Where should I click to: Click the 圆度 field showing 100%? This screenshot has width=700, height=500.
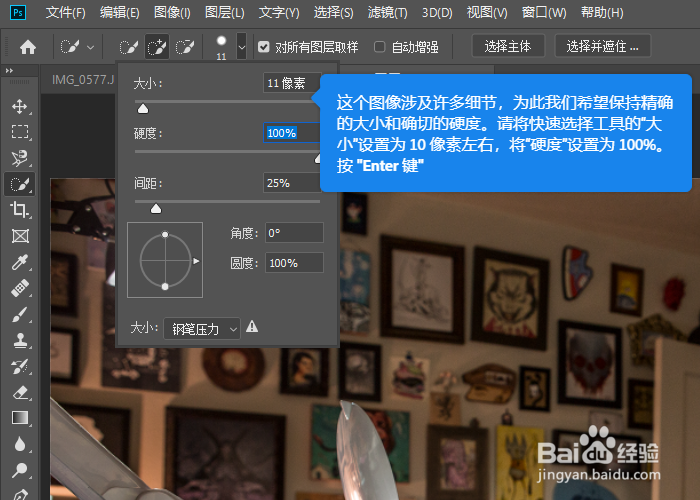(294, 262)
